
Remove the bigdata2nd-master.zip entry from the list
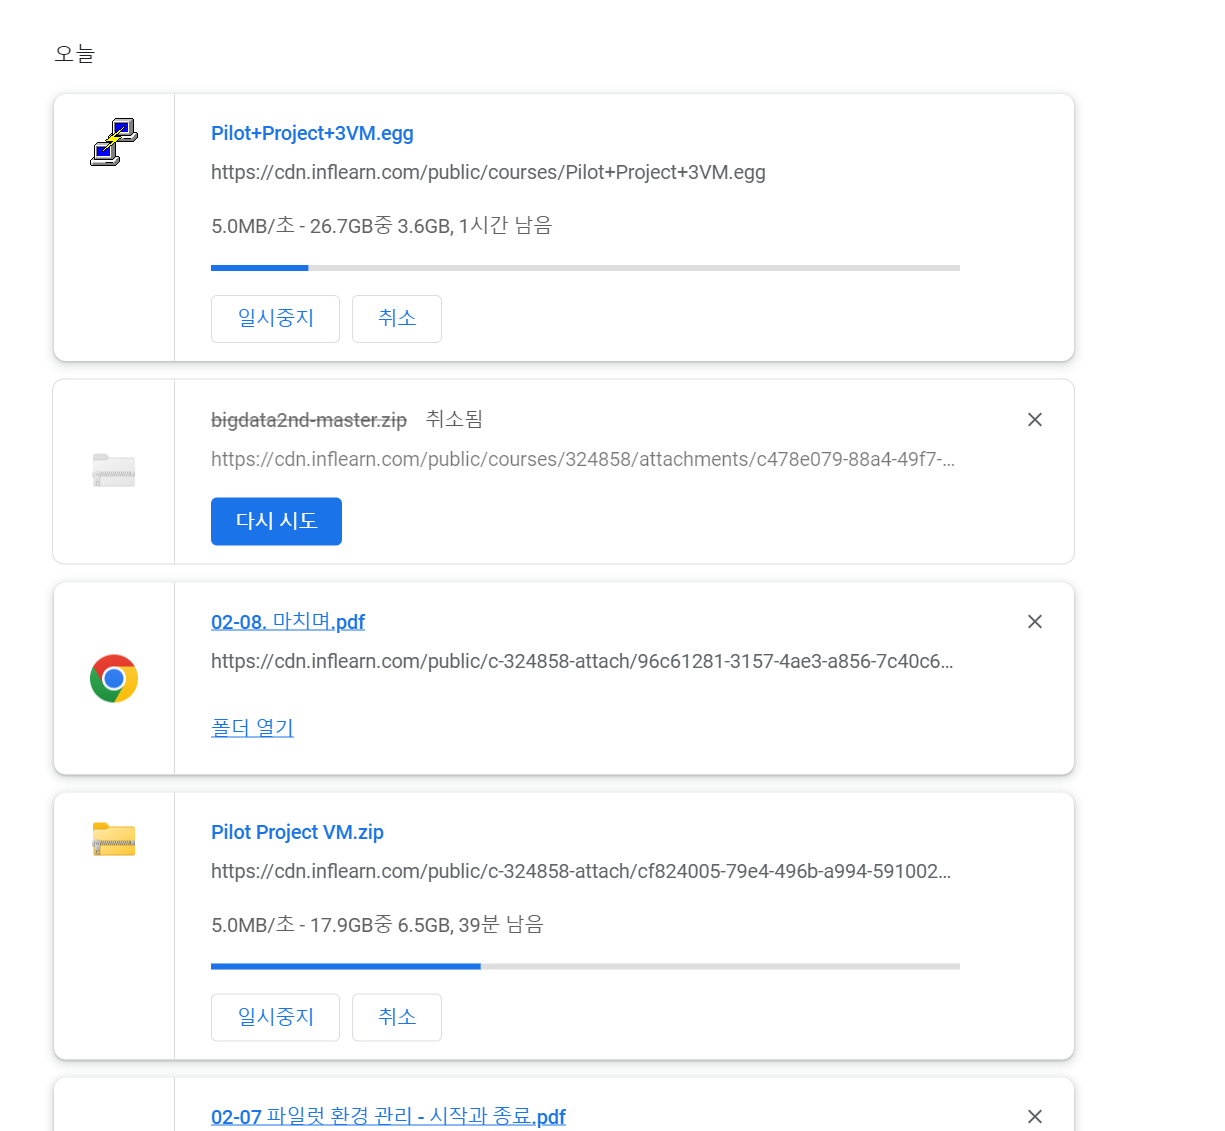(1035, 420)
